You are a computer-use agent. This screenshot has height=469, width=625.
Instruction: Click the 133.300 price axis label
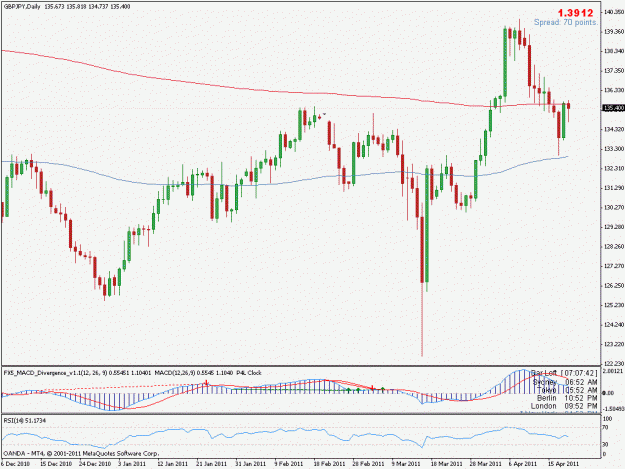(614, 149)
